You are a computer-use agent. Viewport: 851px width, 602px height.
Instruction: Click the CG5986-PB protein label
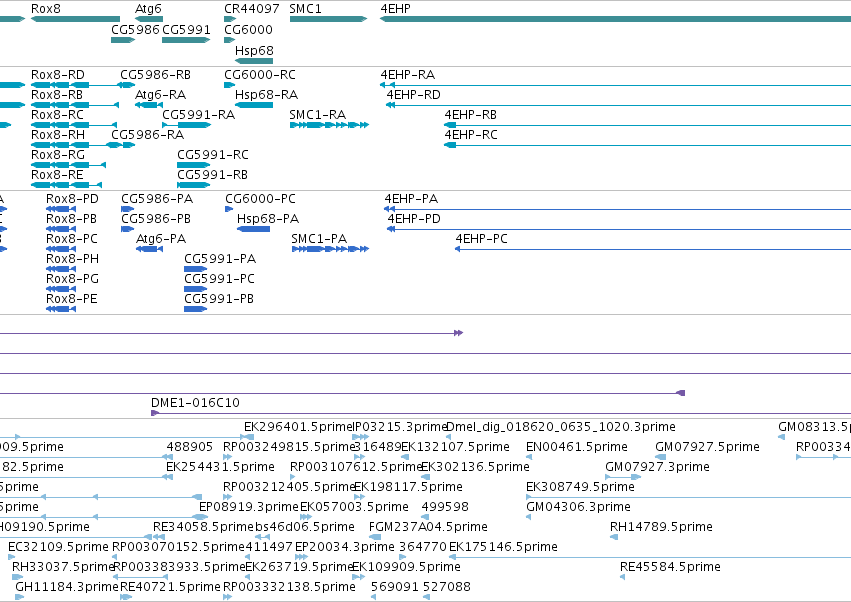coord(156,219)
